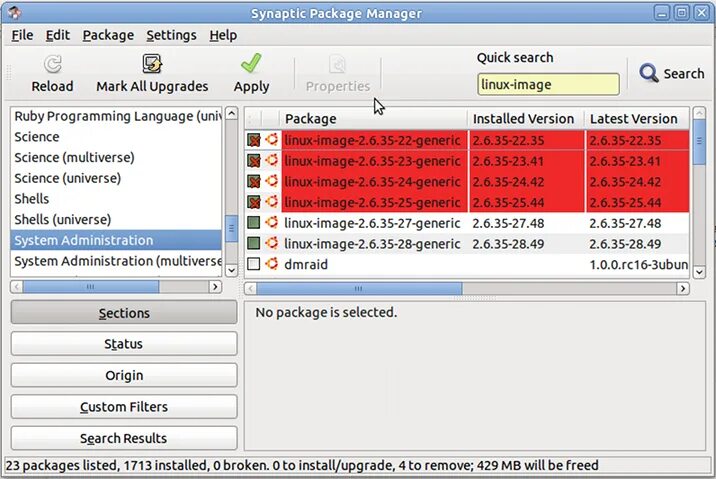Viewport: 716px width, 479px height.
Task: Click the Search magnifier icon
Action: coord(648,73)
